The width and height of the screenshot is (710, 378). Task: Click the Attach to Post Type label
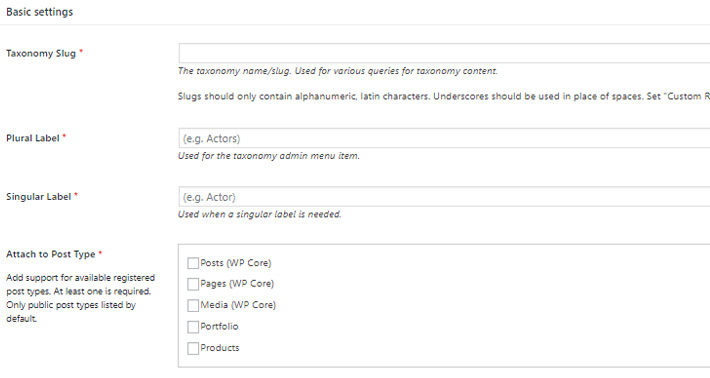pyautogui.click(x=51, y=254)
